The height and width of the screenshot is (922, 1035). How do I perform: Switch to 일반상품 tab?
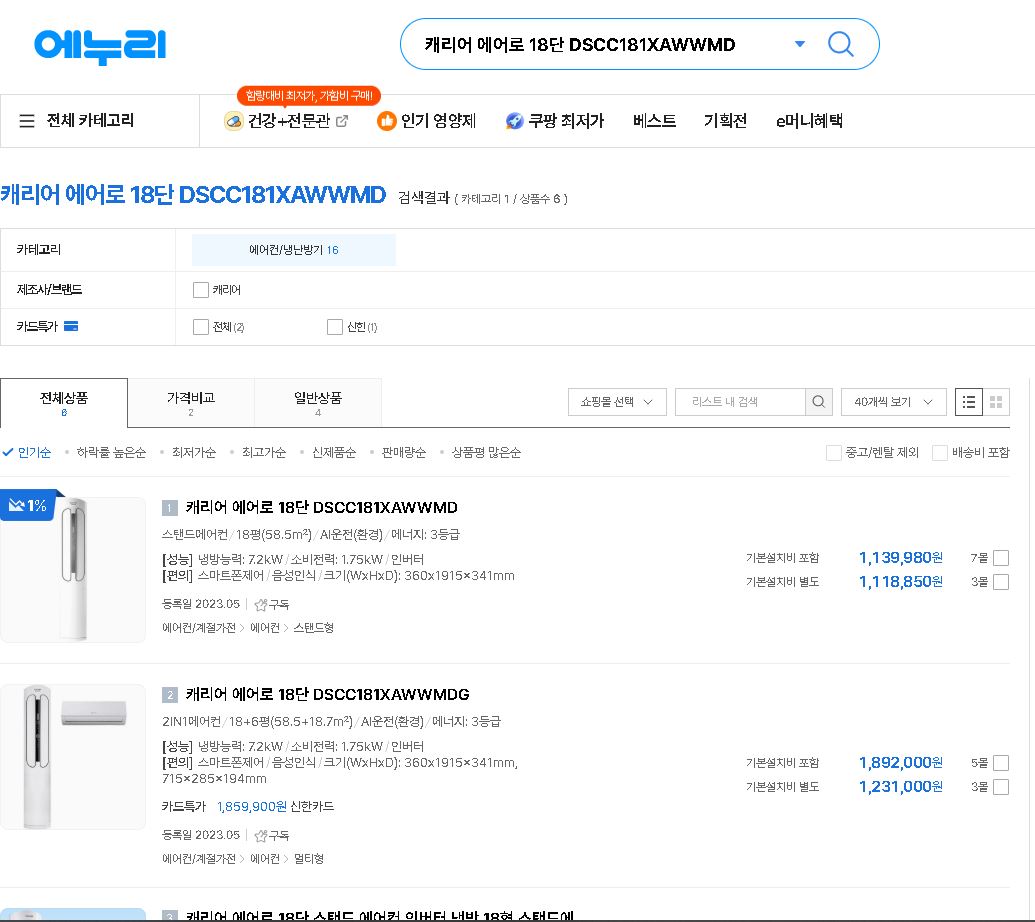(317, 403)
